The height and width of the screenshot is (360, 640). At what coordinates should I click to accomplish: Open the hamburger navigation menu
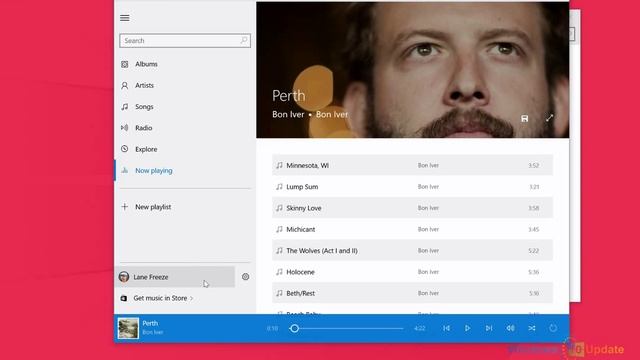[x=125, y=18]
